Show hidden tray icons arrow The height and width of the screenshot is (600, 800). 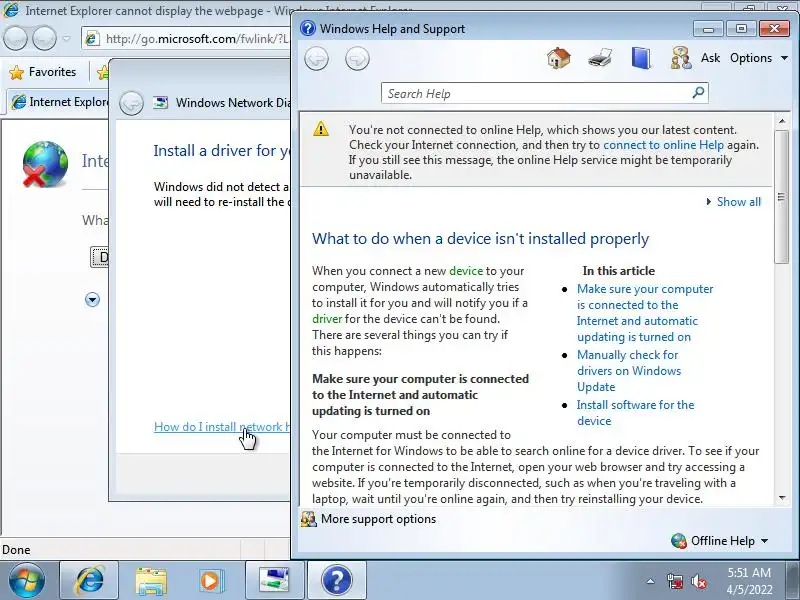tap(650, 581)
